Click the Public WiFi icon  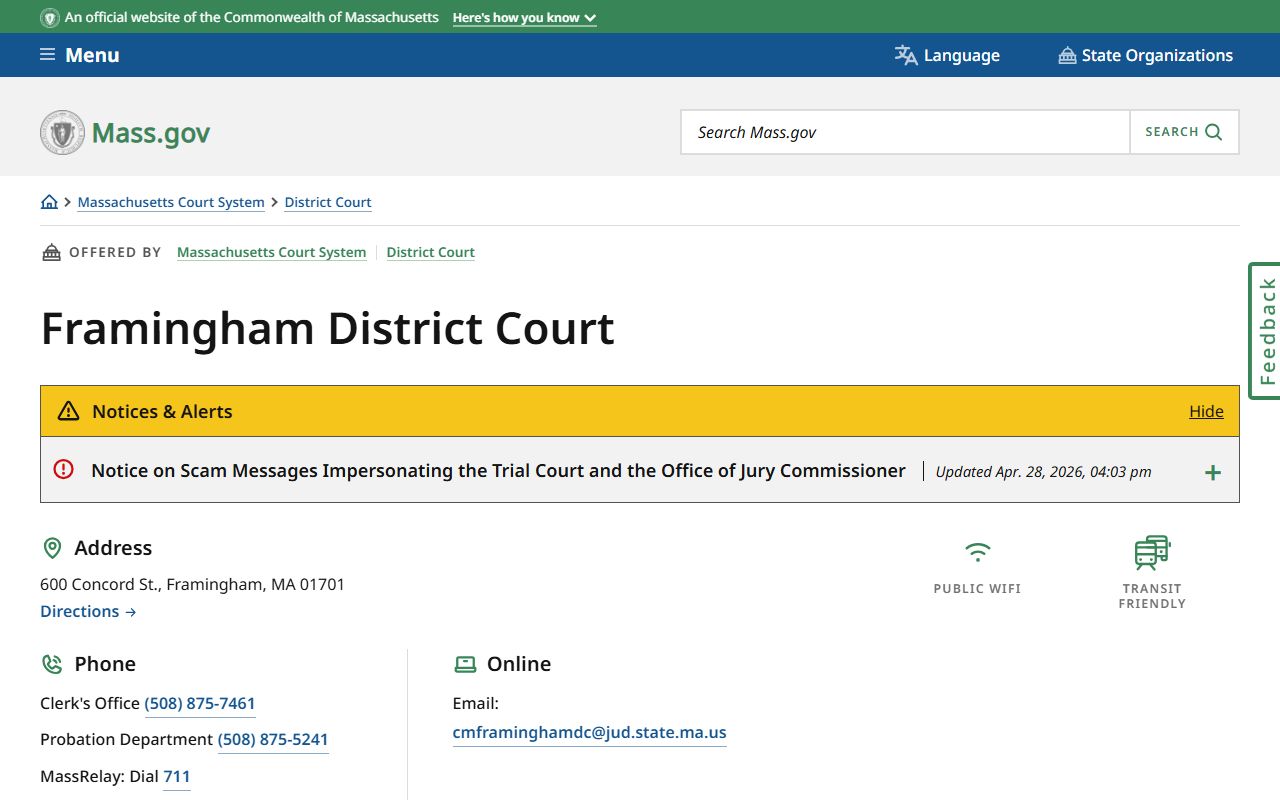977,552
